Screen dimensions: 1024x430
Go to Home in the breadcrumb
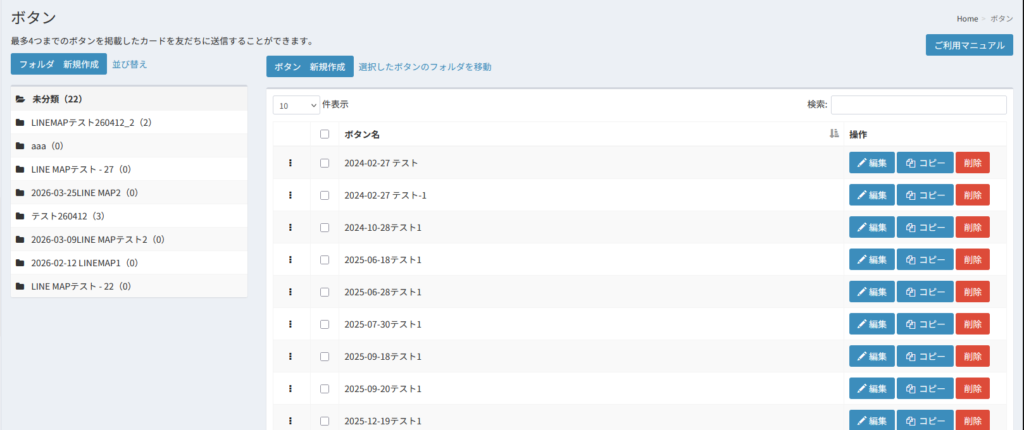(x=966, y=19)
